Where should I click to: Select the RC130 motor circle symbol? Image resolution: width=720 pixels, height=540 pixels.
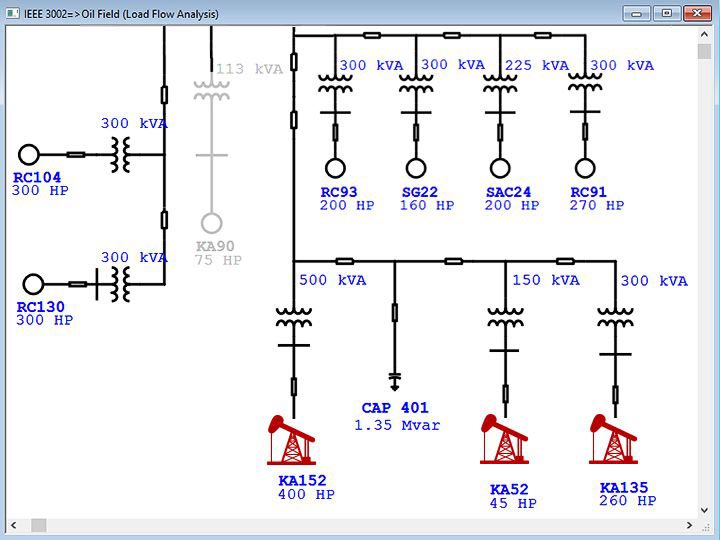[34, 284]
